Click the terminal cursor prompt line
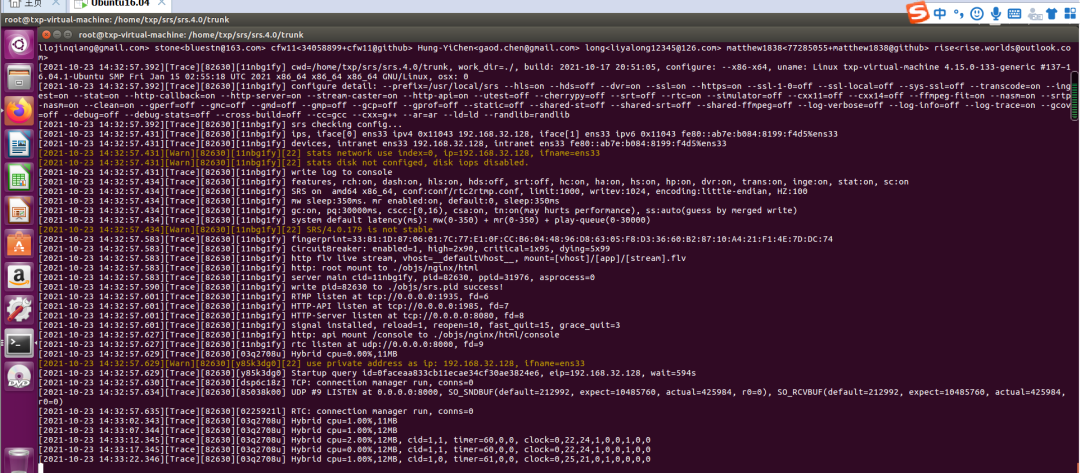 click(41, 468)
